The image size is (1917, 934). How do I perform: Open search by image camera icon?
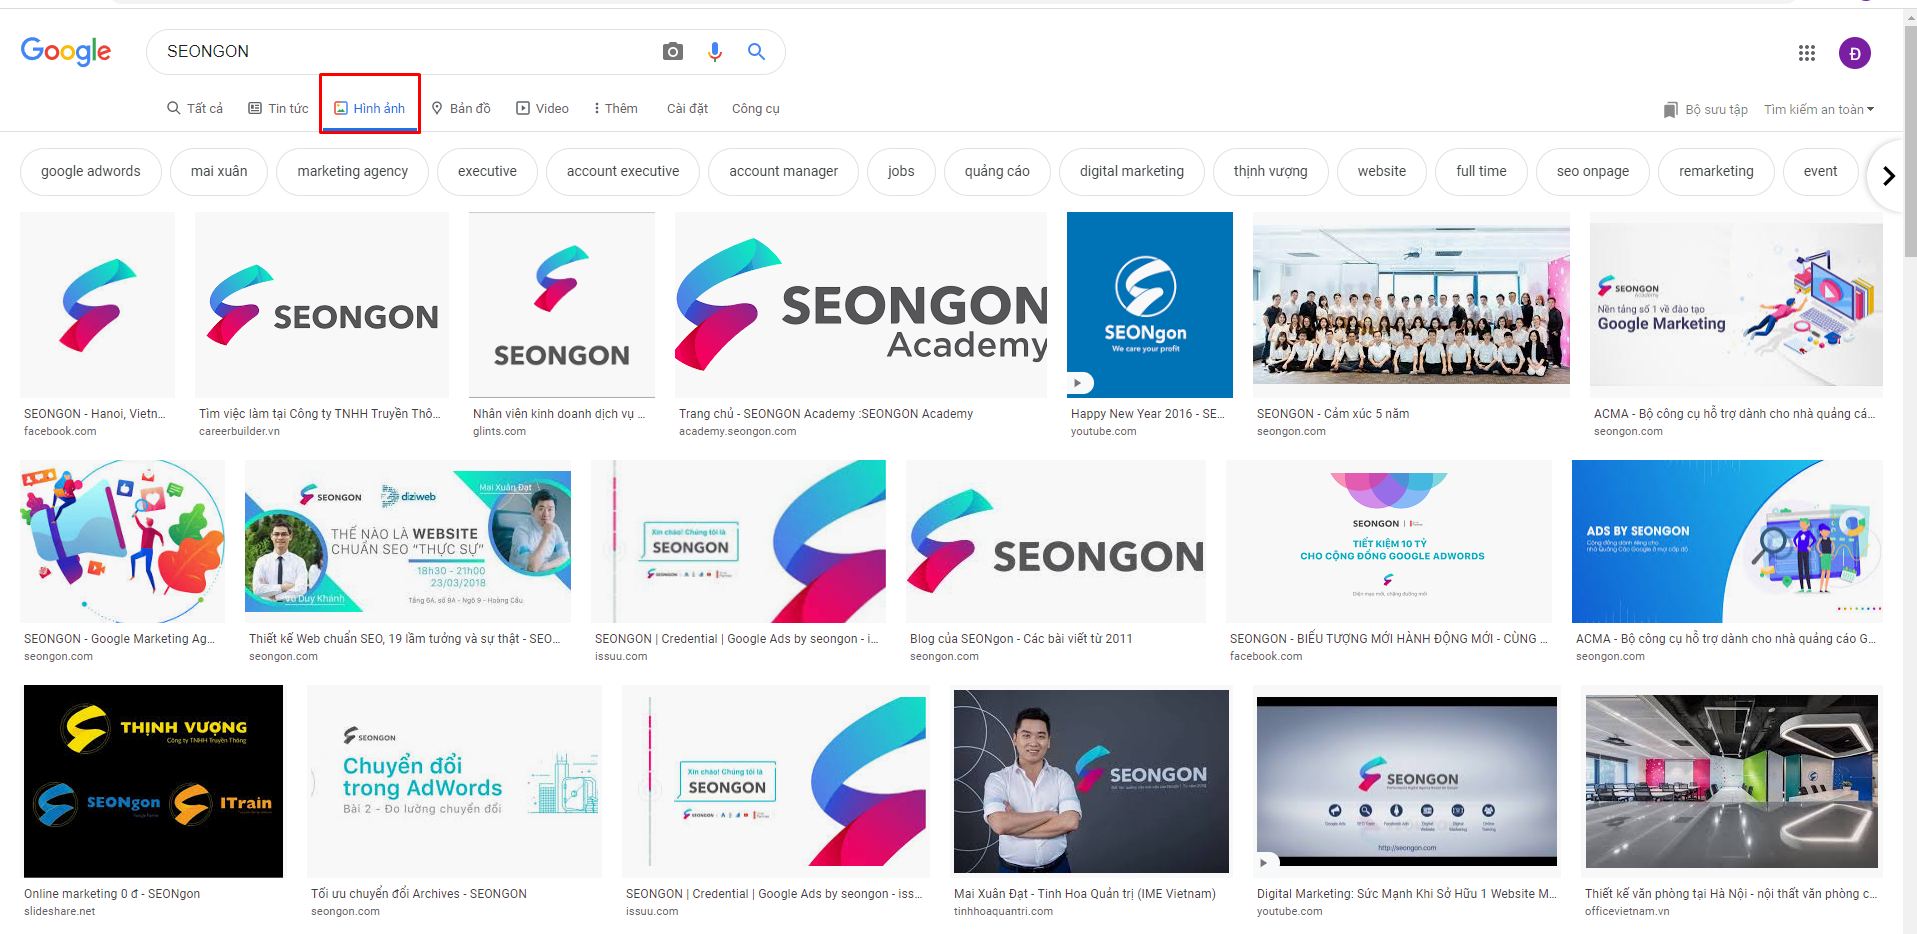(673, 51)
